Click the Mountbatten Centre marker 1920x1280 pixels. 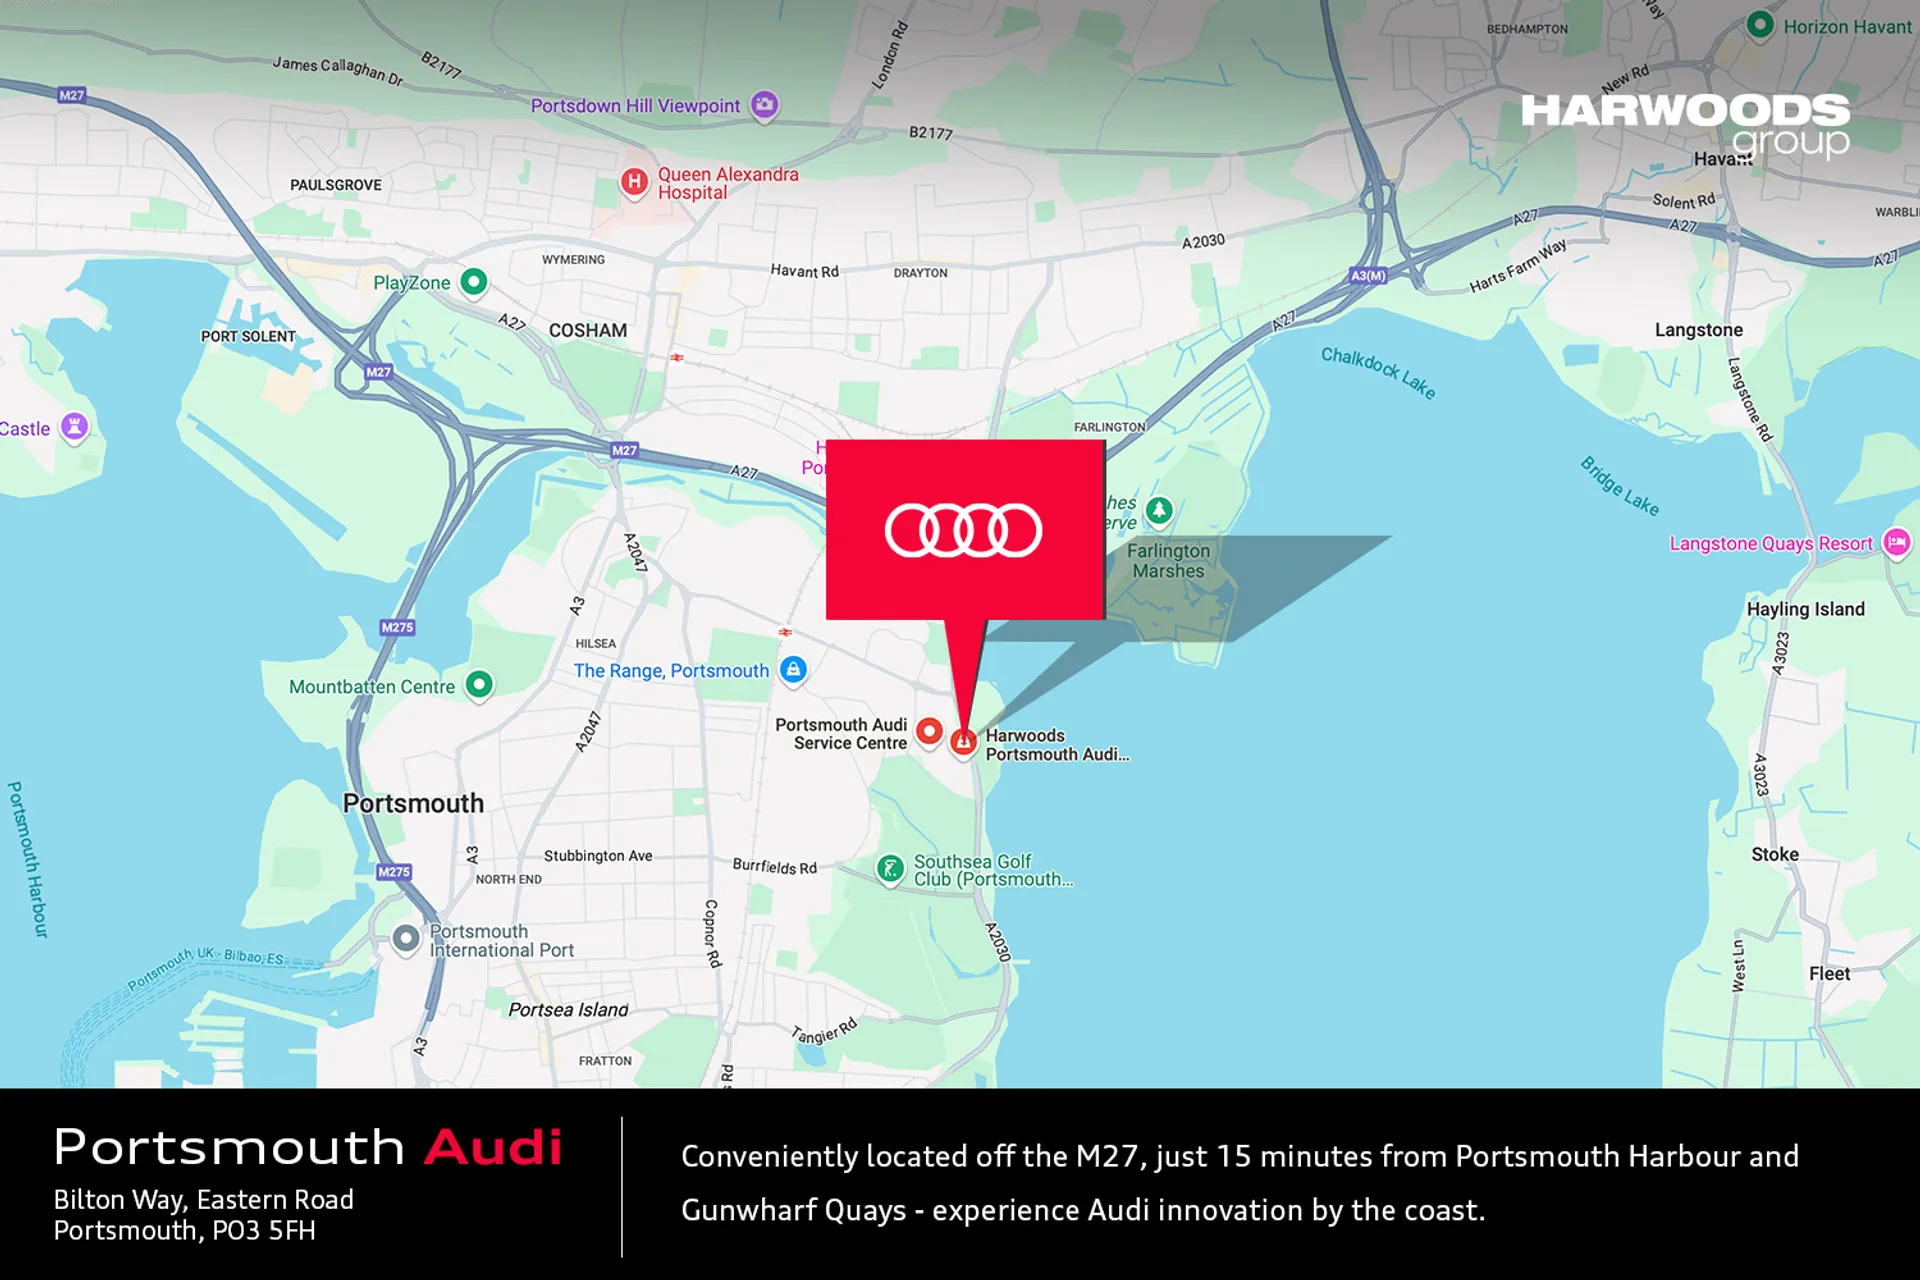pos(479,686)
